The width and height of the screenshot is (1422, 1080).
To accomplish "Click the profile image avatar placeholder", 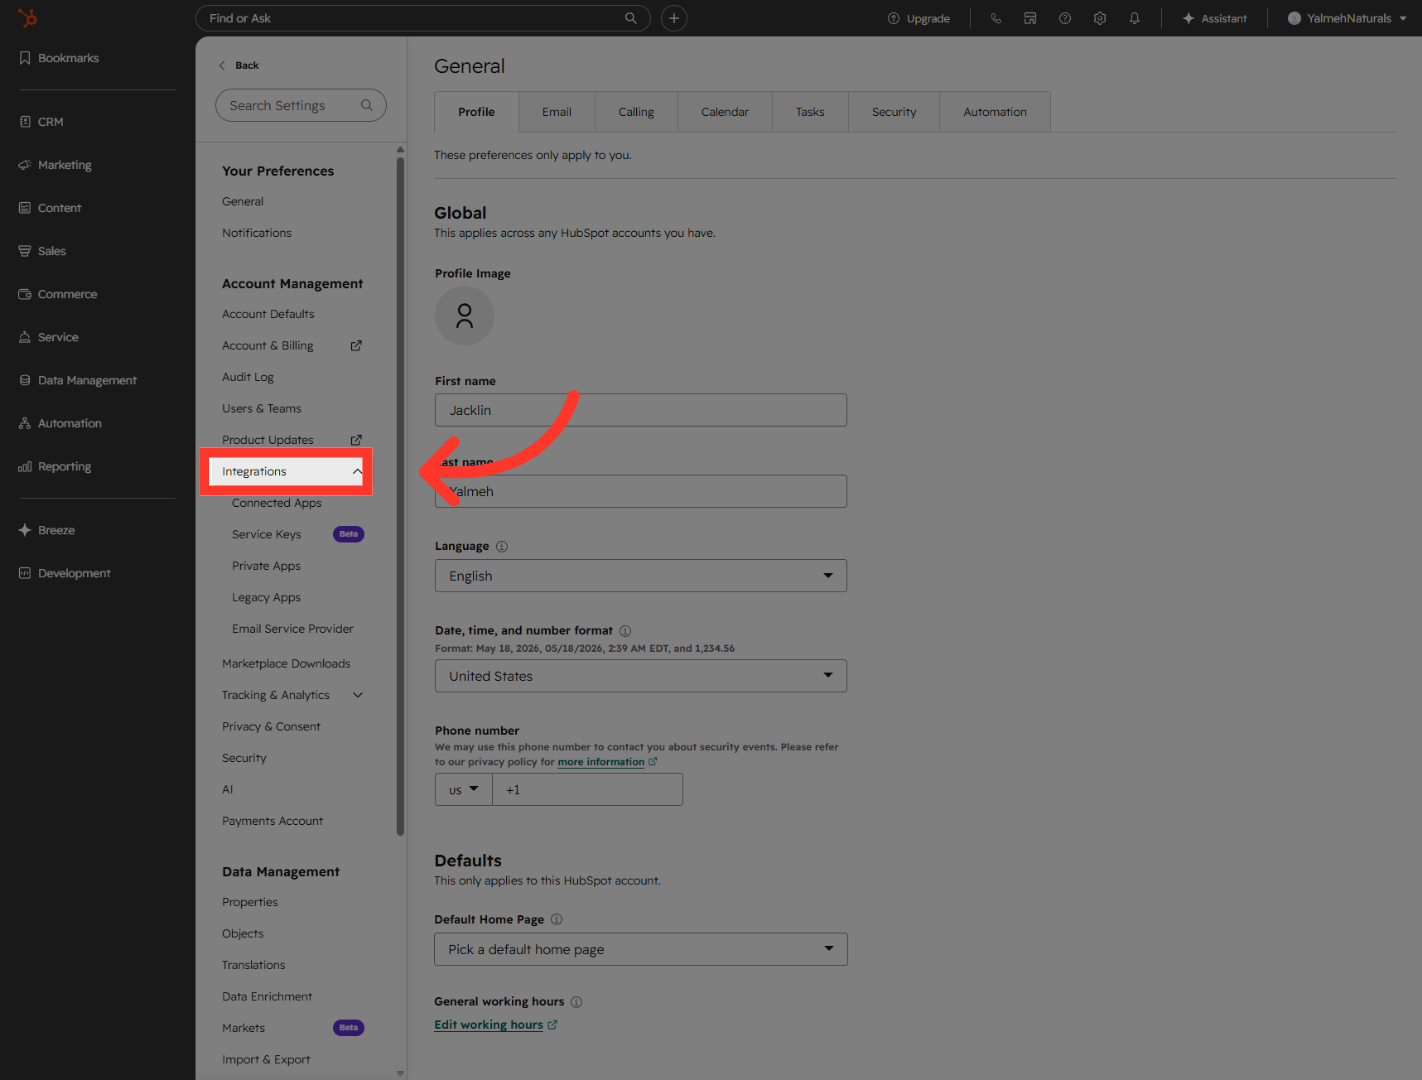I will point(464,316).
